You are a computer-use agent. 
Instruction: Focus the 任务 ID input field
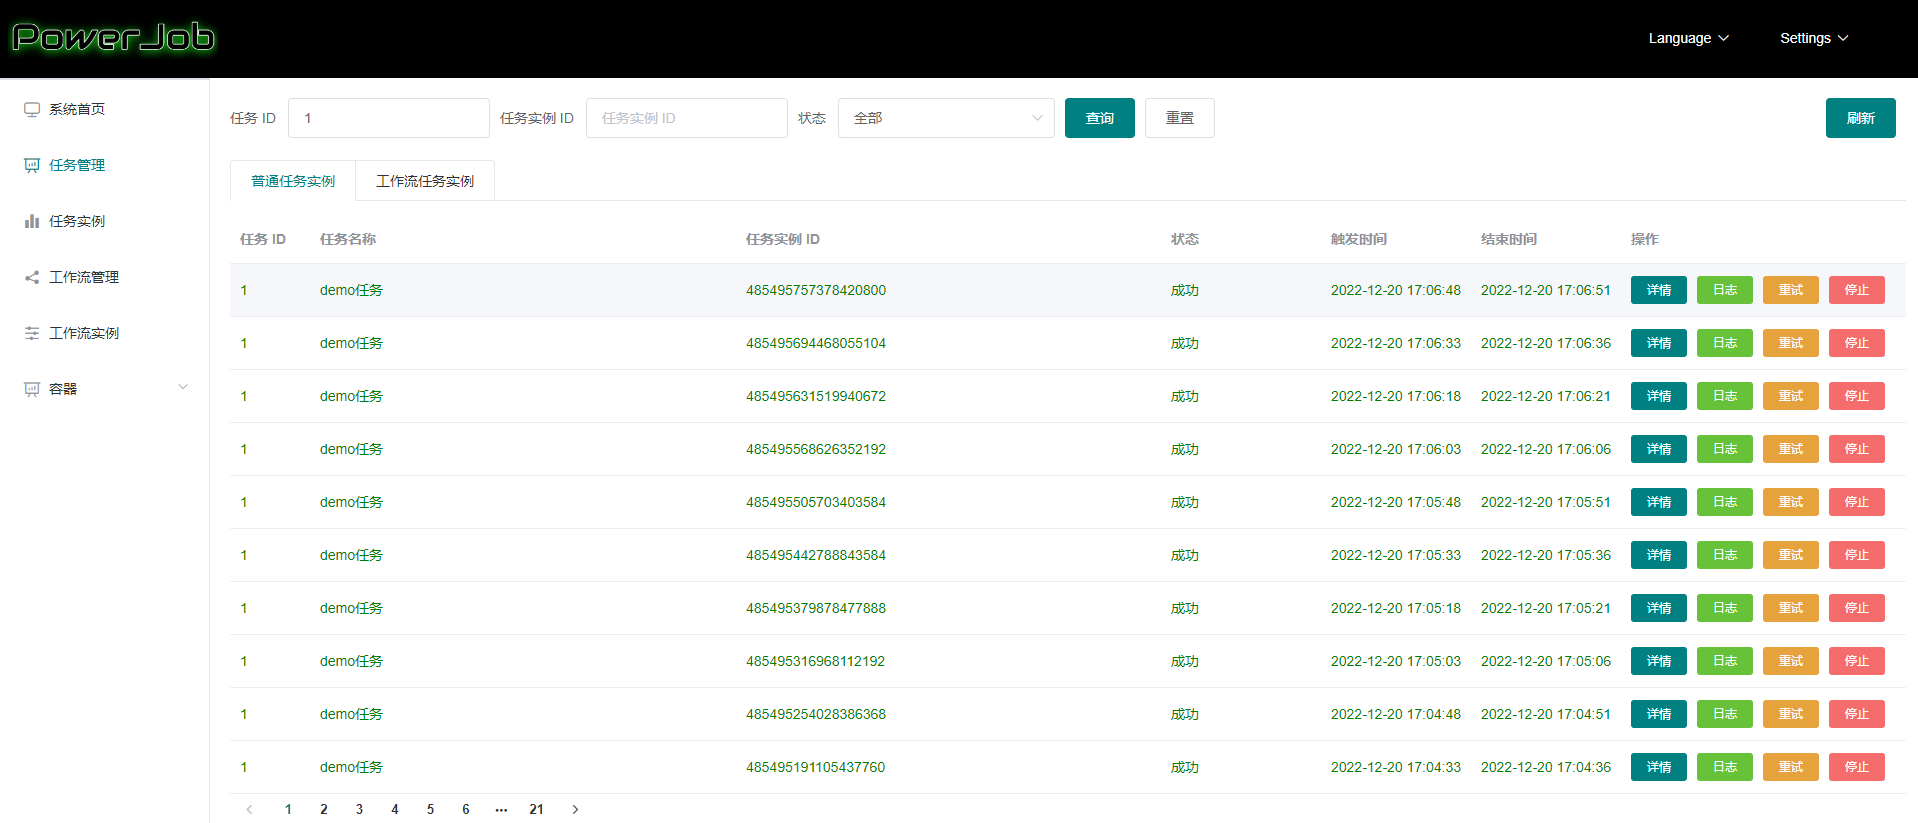tap(389, 118)
